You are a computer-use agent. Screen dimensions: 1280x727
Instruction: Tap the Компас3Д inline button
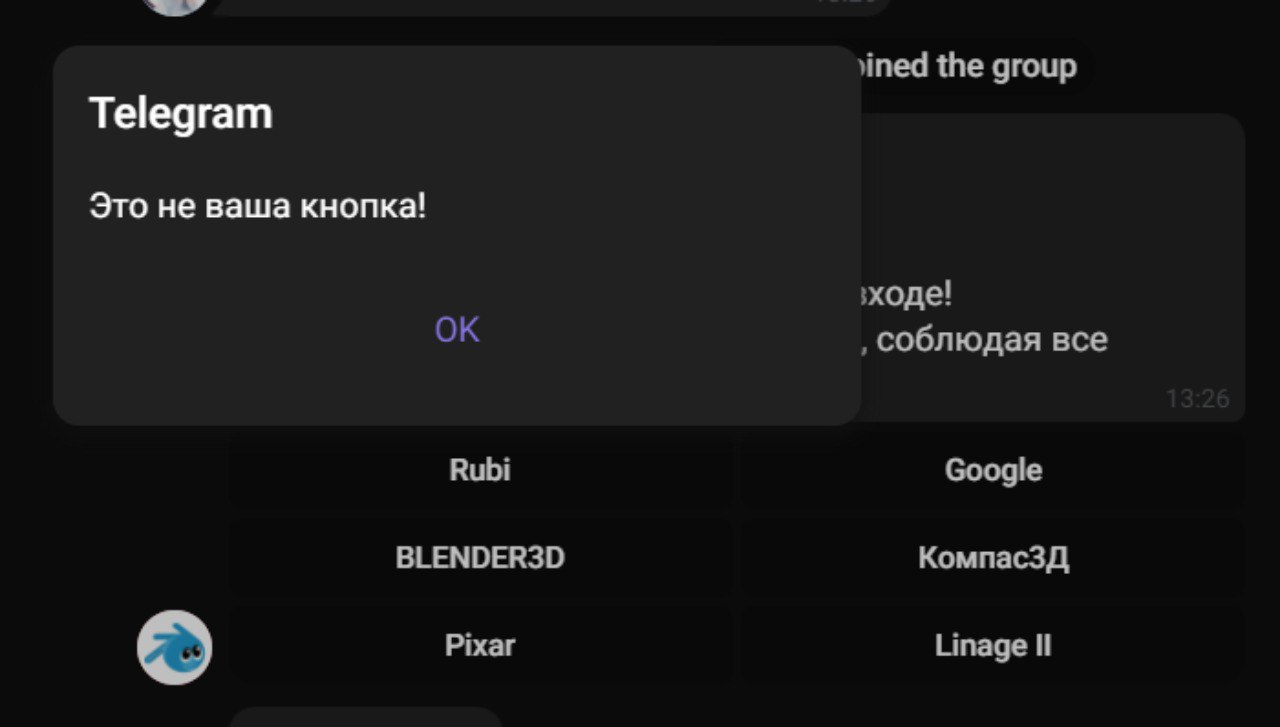(993, 557)
